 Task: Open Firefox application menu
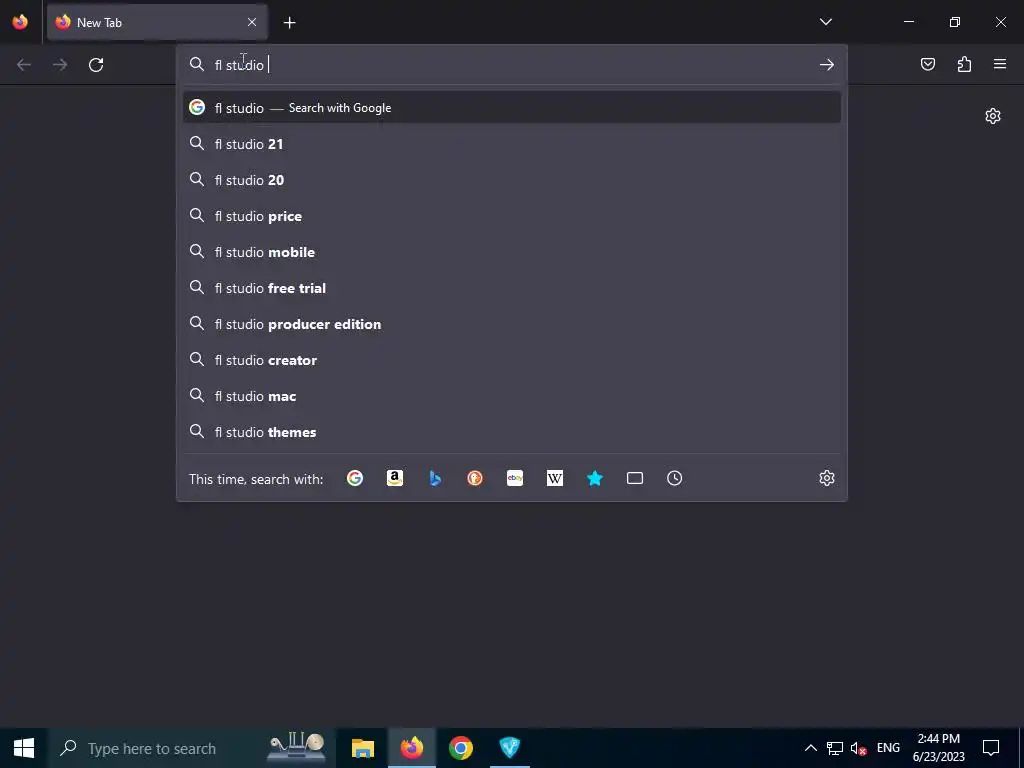tap(1000, 64)
